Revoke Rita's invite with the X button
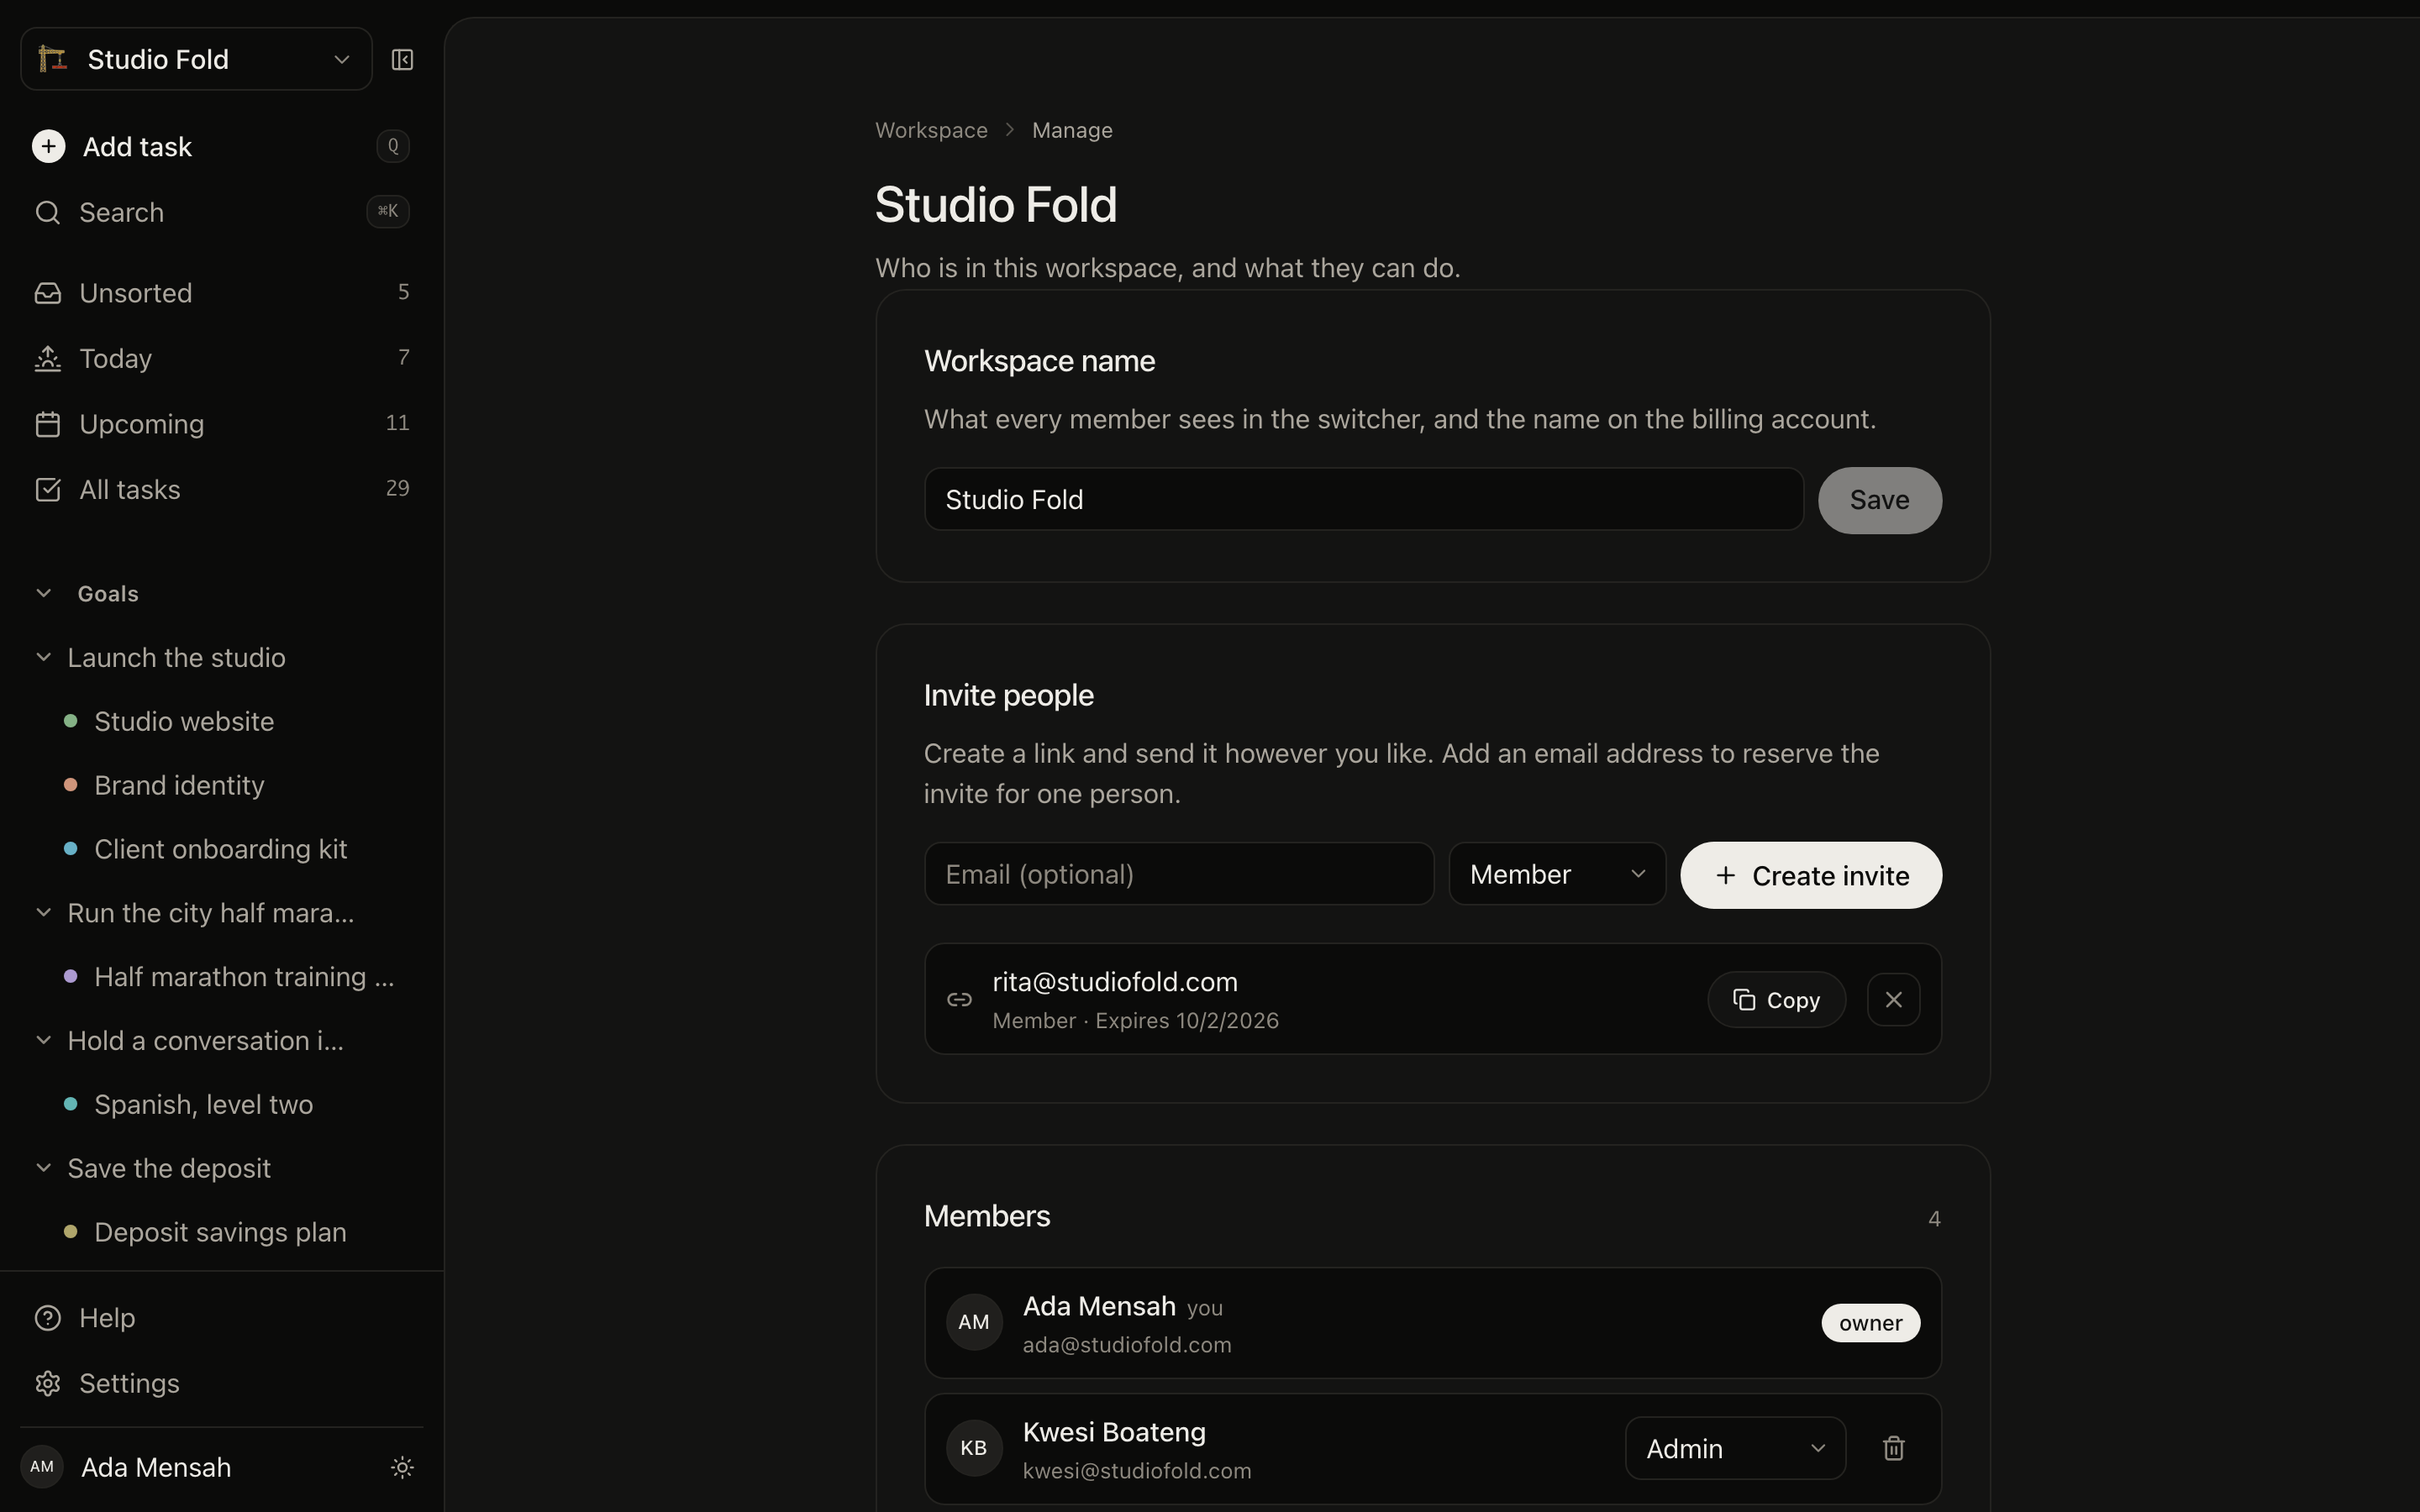Image resolution: width=2420 pixels, height=1512 pixels. [x=1893, y=1000]
